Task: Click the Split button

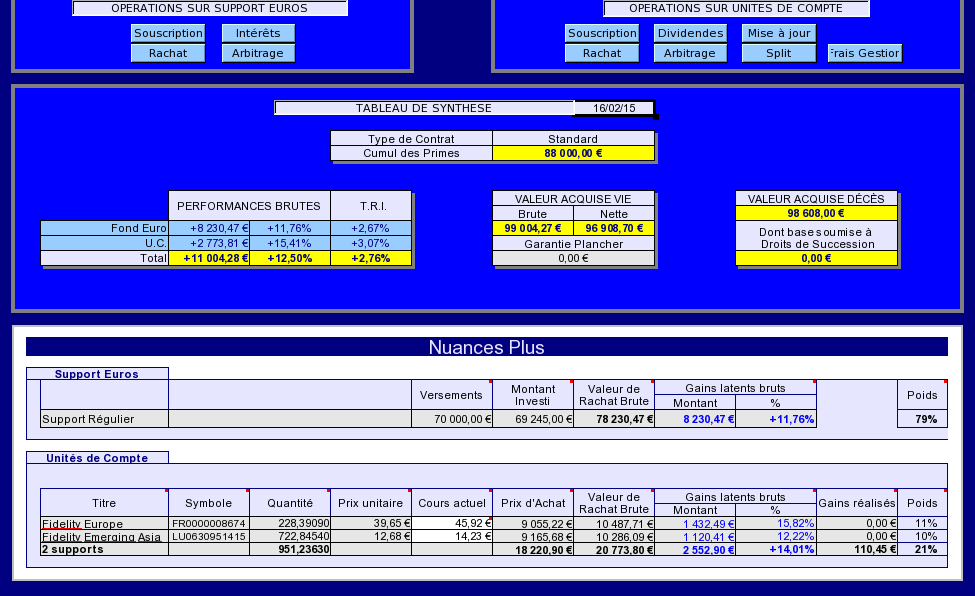Action: (779, 53)
